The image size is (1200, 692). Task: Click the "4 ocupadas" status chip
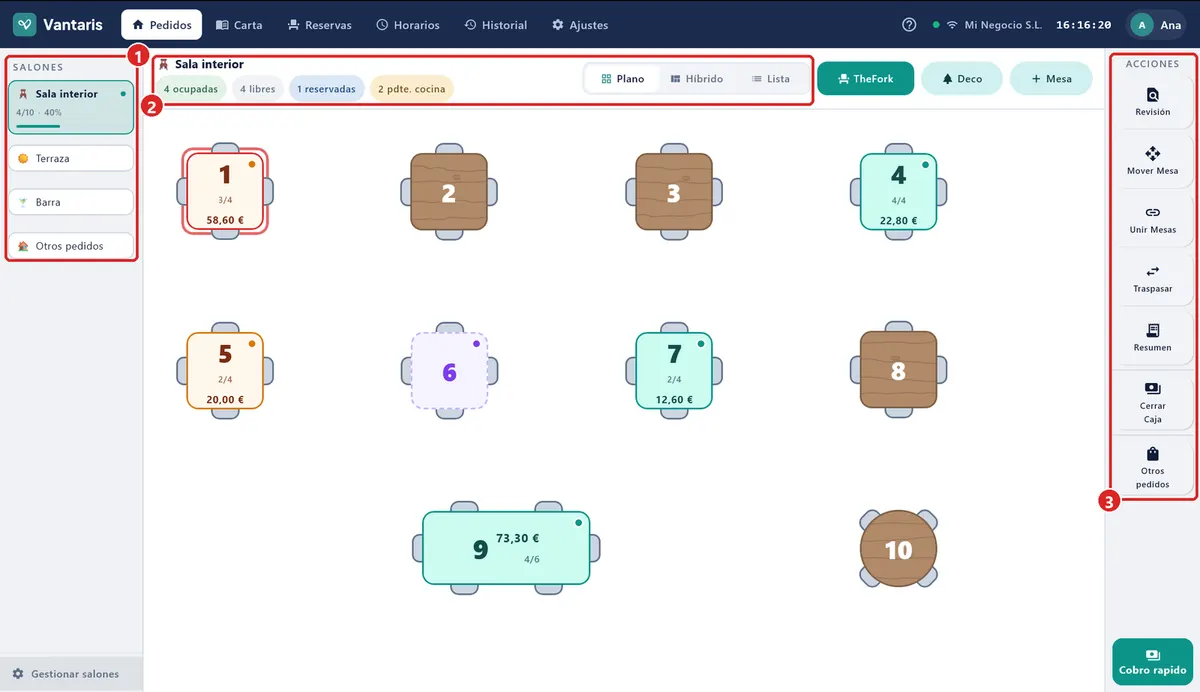click(x=190, y=89)
